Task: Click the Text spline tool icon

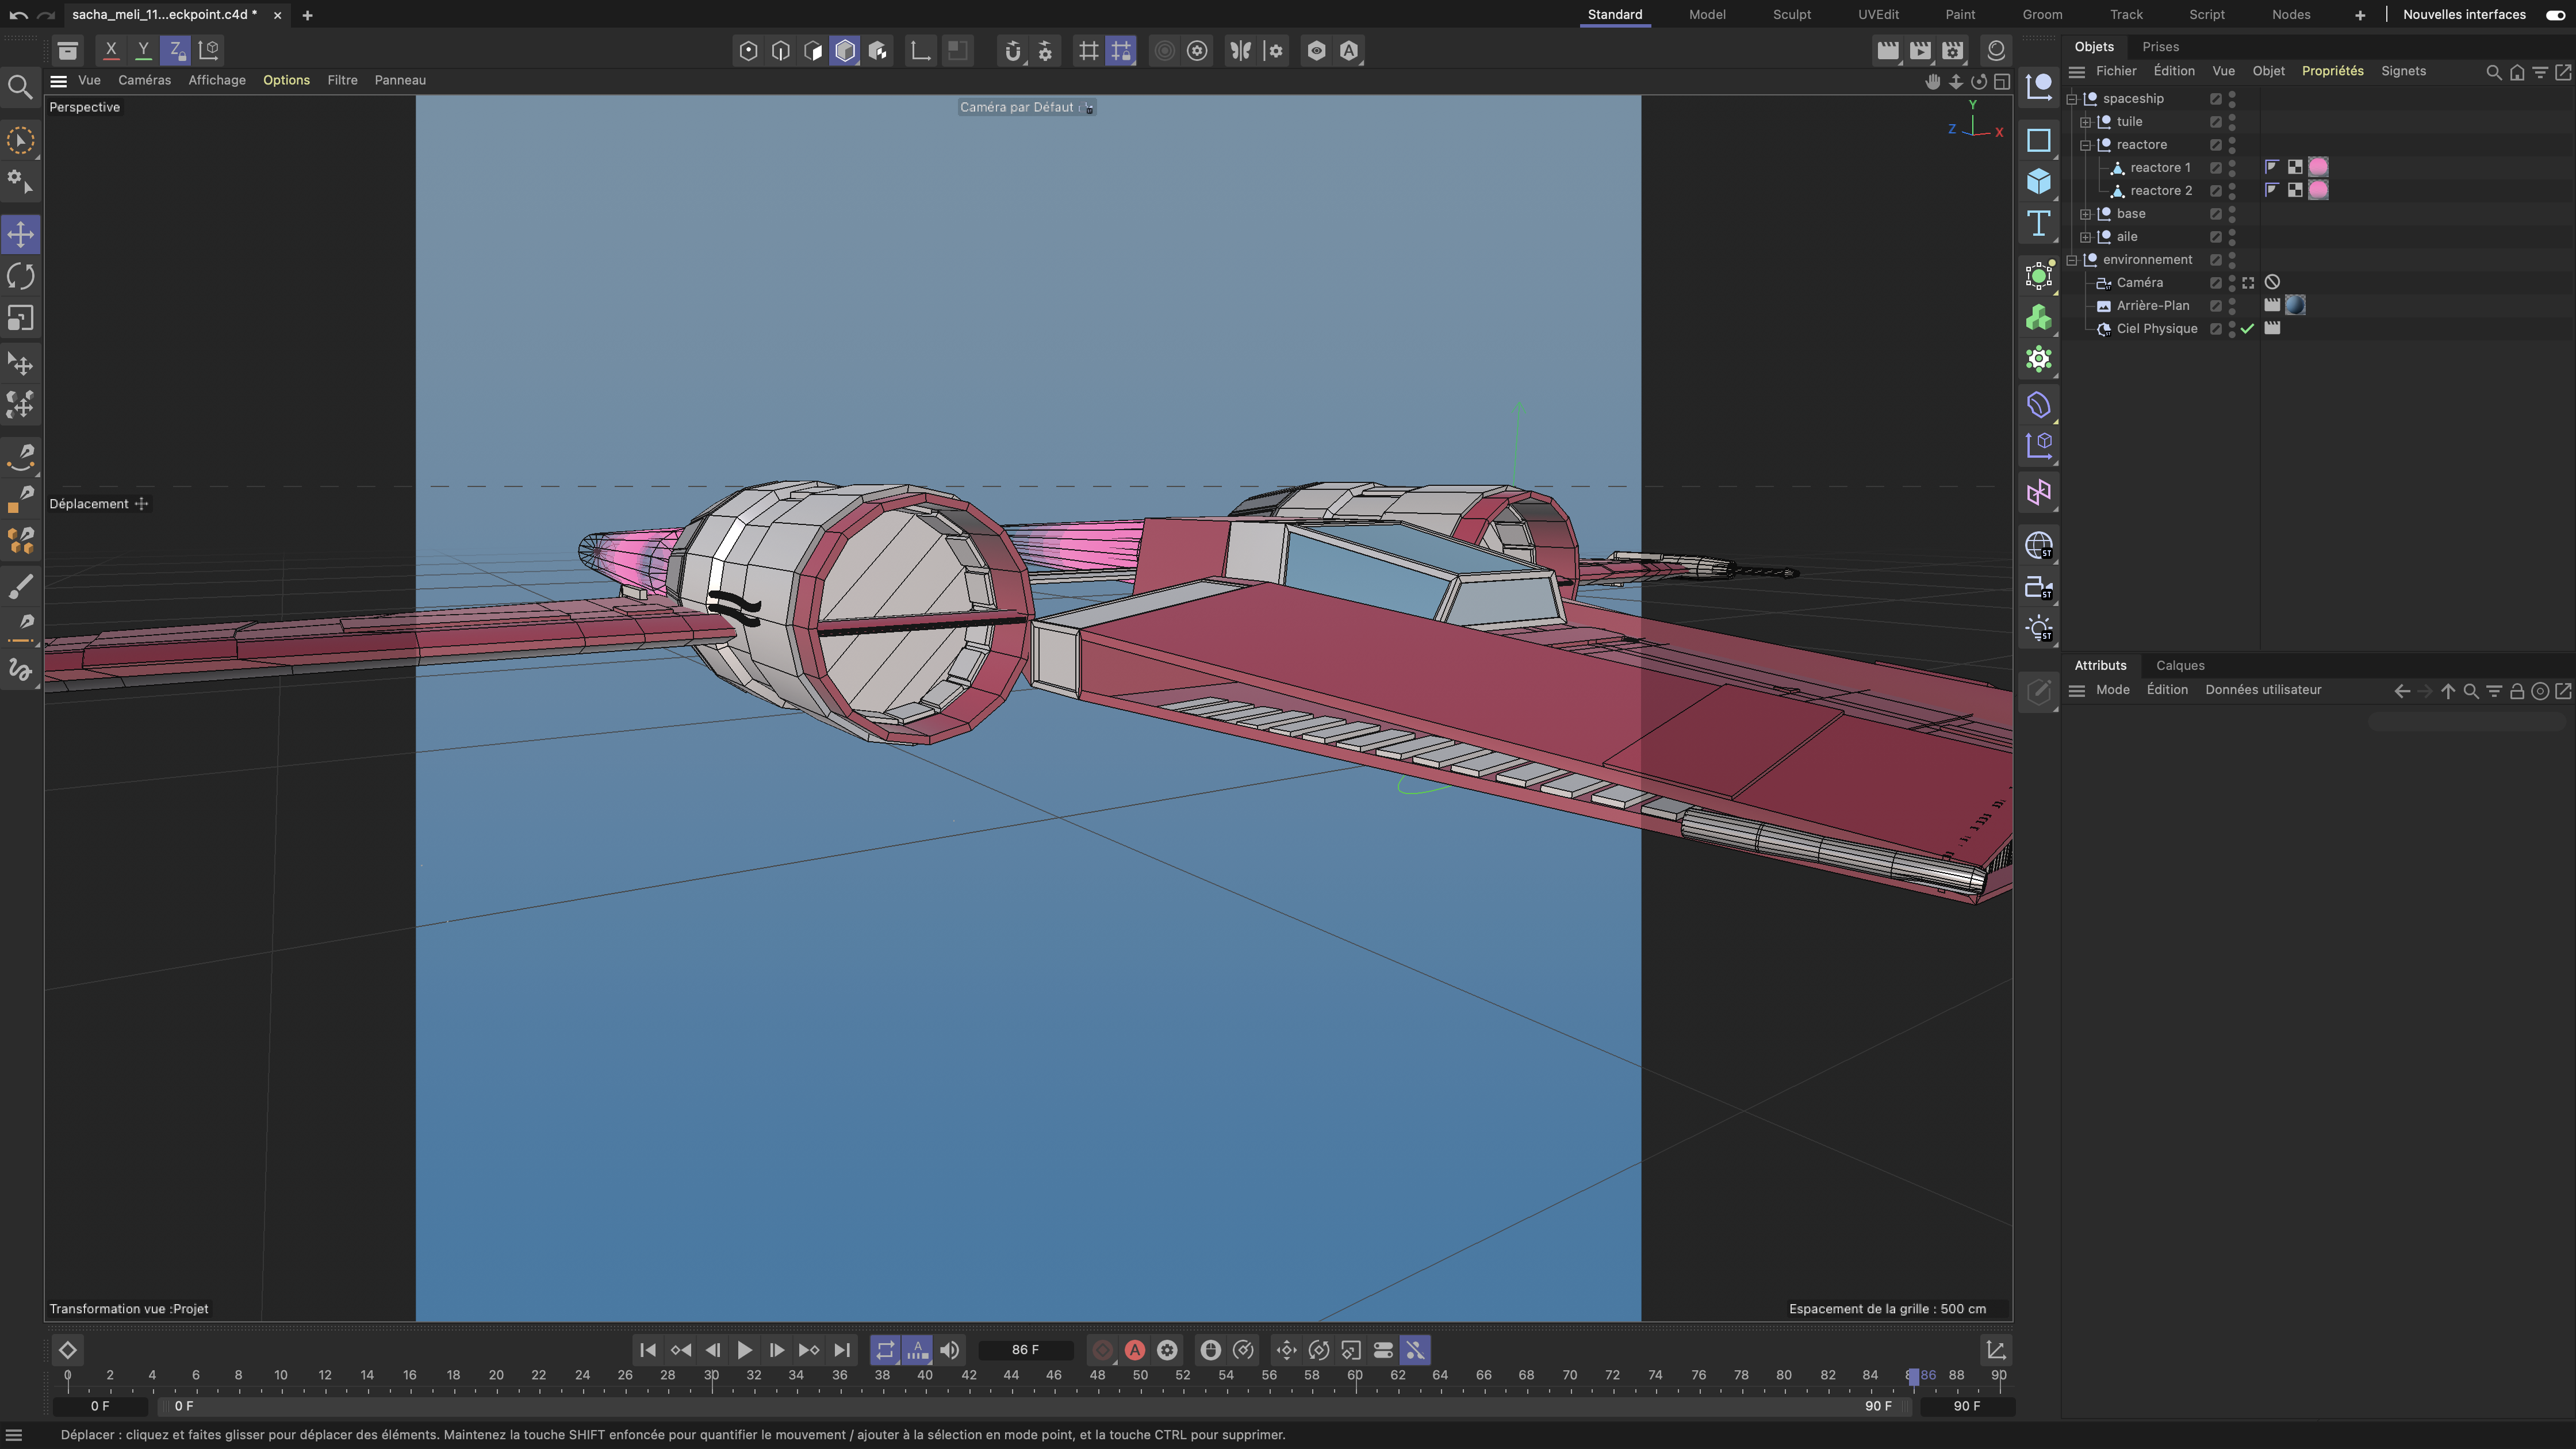Action: (2038, 223)
